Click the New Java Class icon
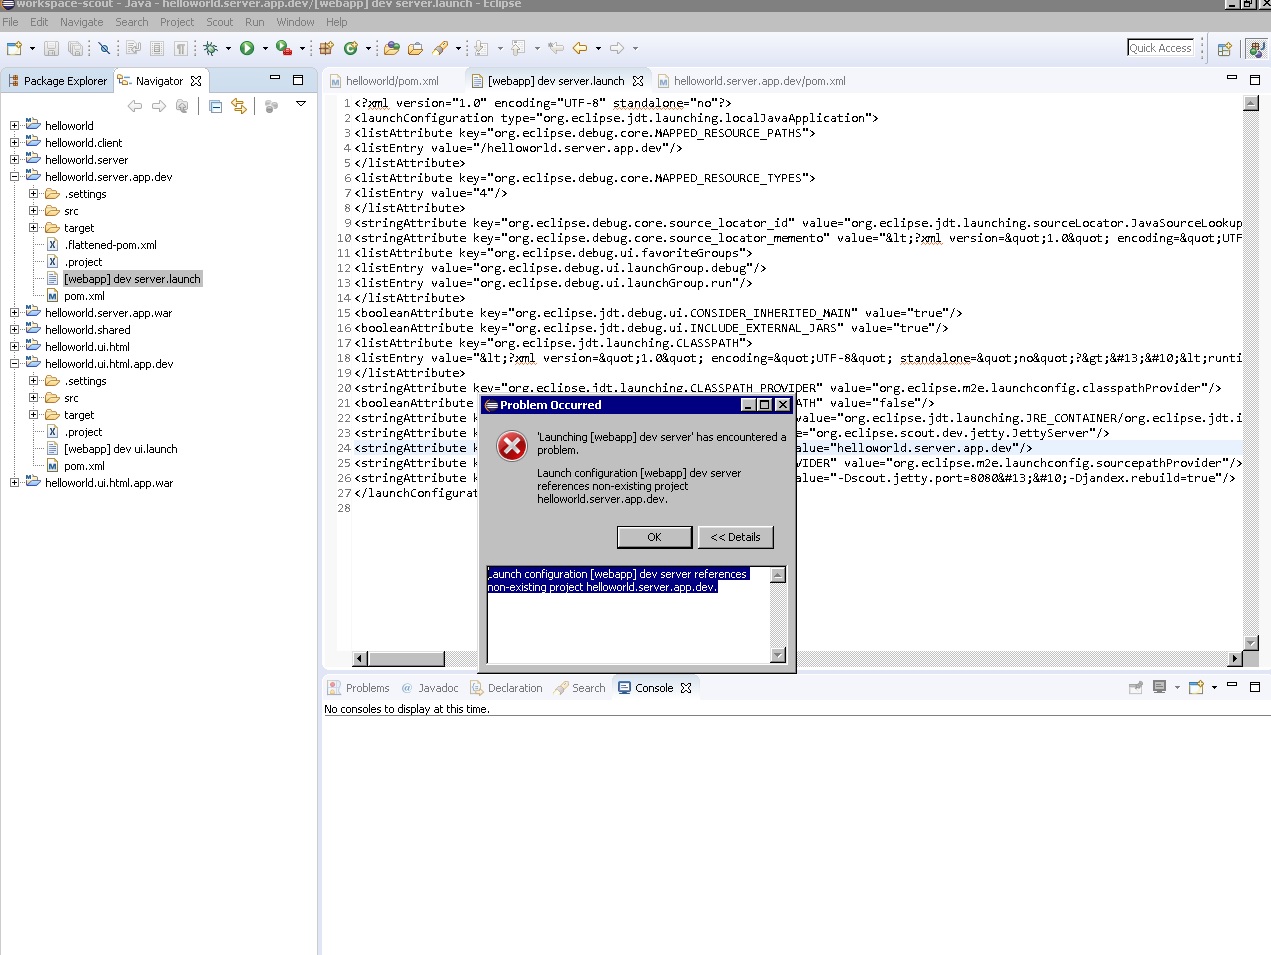This screenshot has height=955, width=1271. [x=350, y=48]
